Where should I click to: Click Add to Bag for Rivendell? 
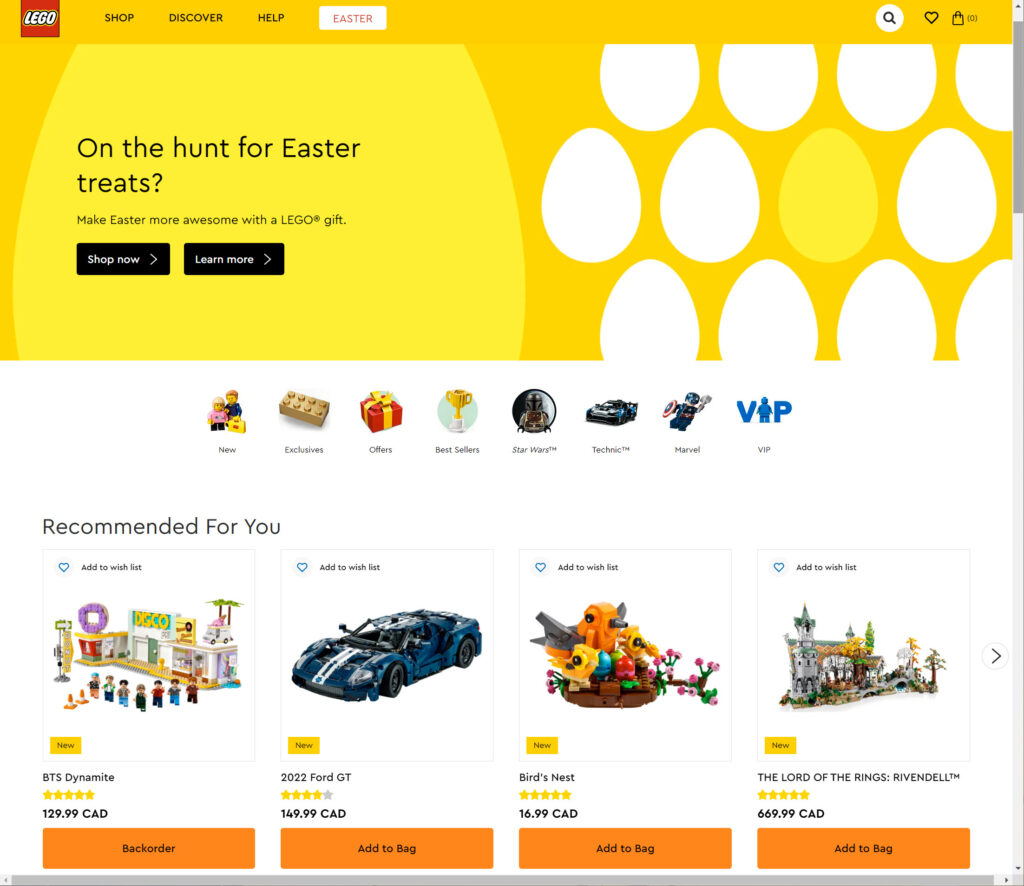863,848
